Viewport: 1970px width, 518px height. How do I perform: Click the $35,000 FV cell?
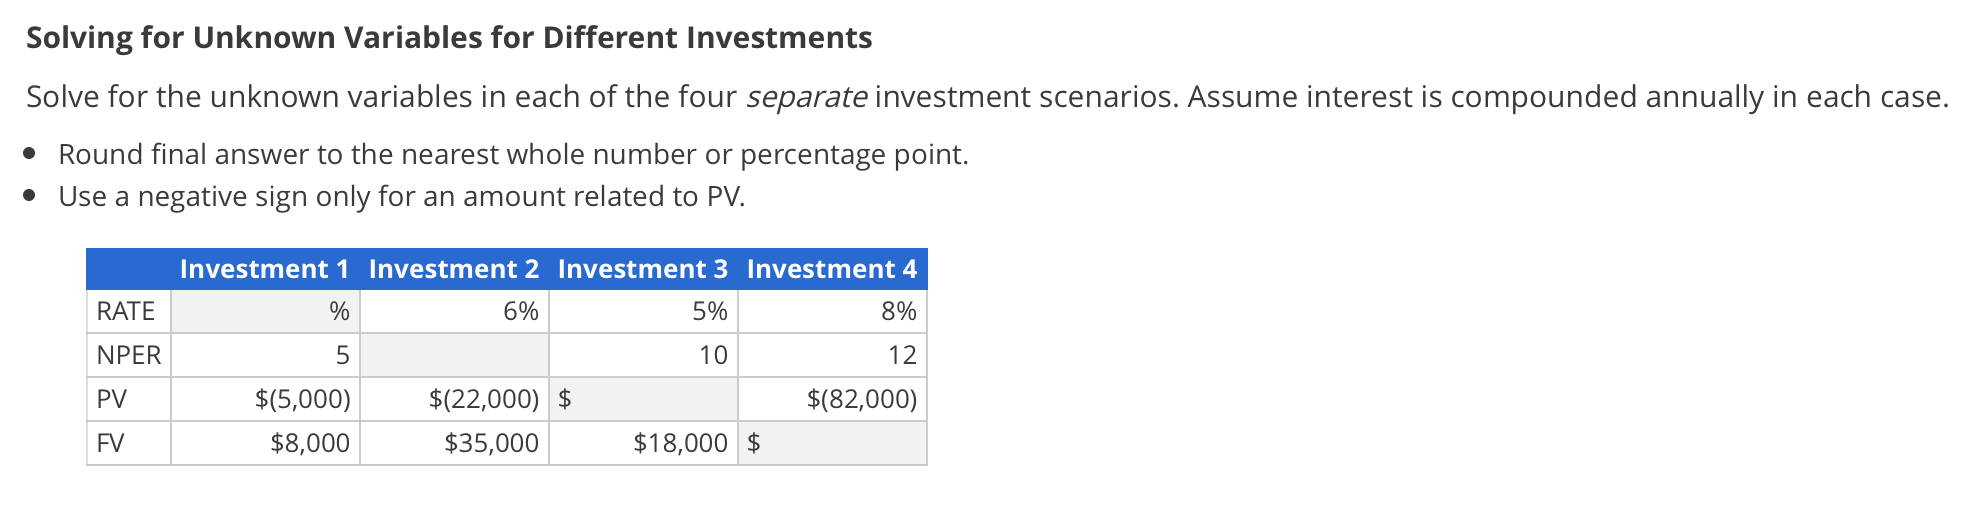coord(491,443)
